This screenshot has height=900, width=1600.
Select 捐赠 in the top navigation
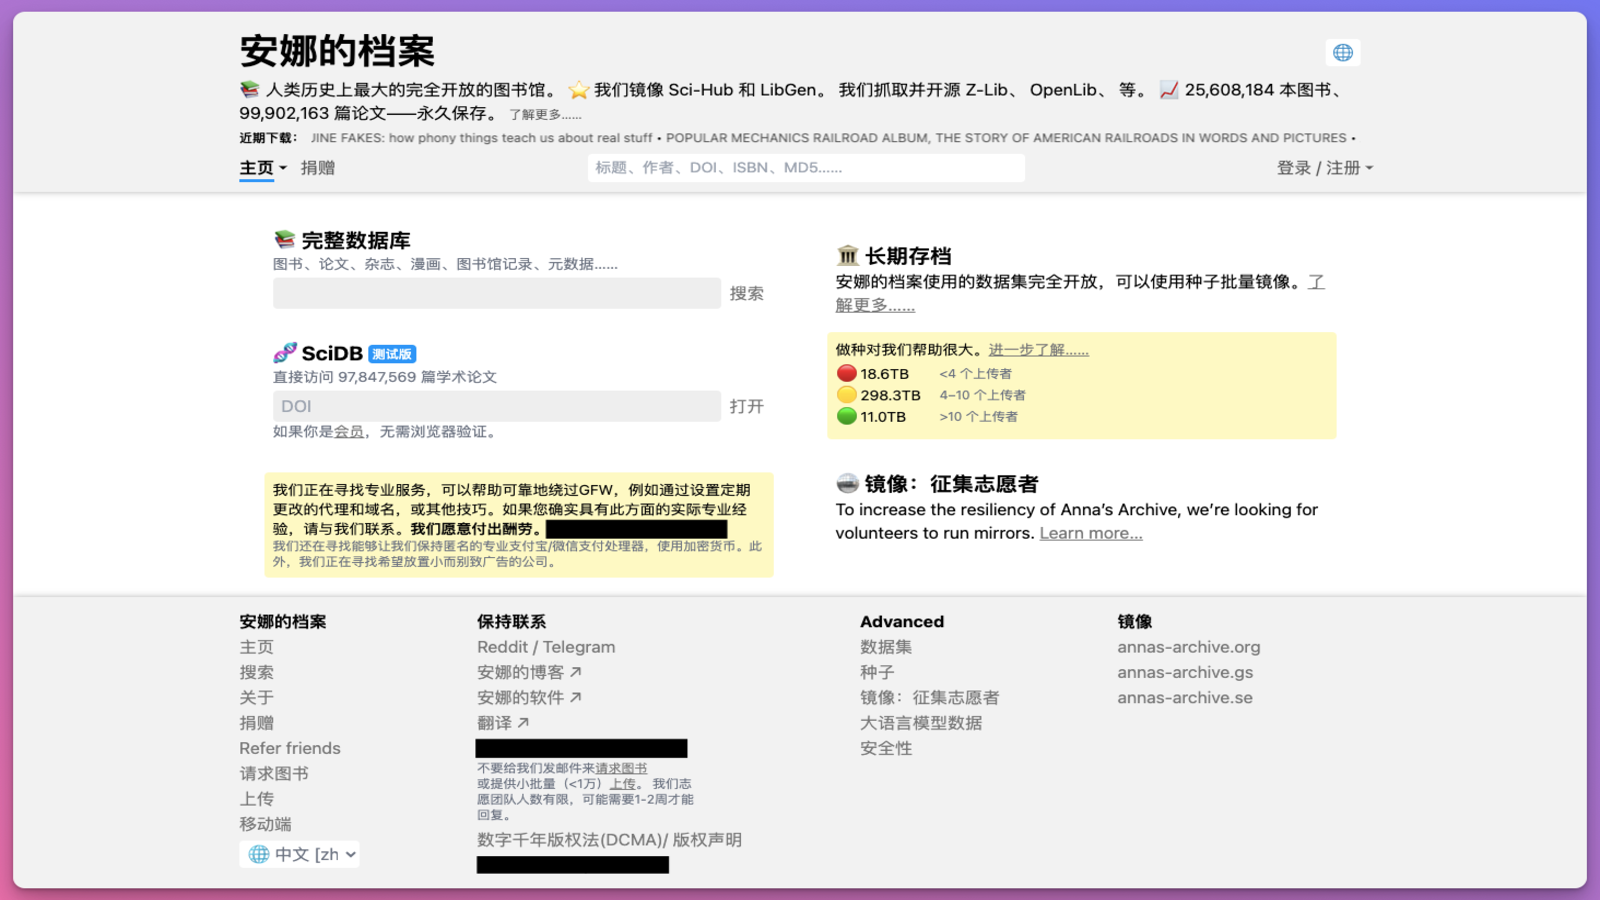coord(318,167)
